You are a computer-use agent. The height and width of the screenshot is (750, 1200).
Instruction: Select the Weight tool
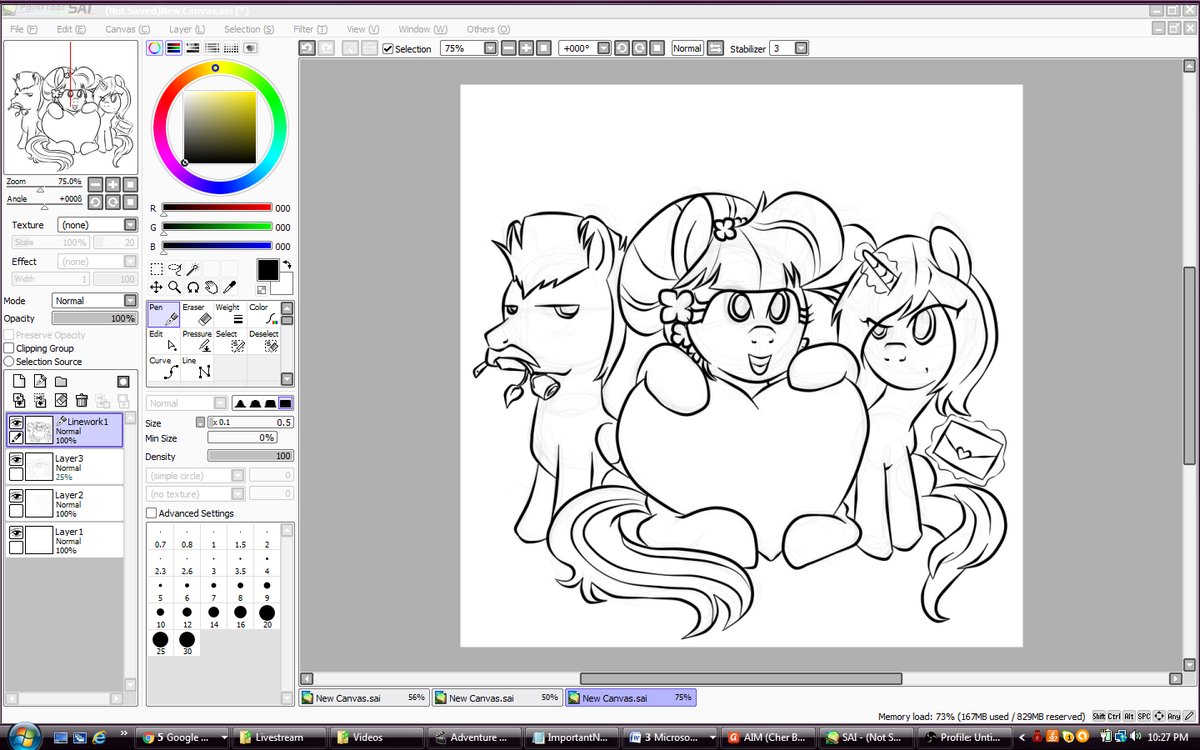tap(229, 314)
